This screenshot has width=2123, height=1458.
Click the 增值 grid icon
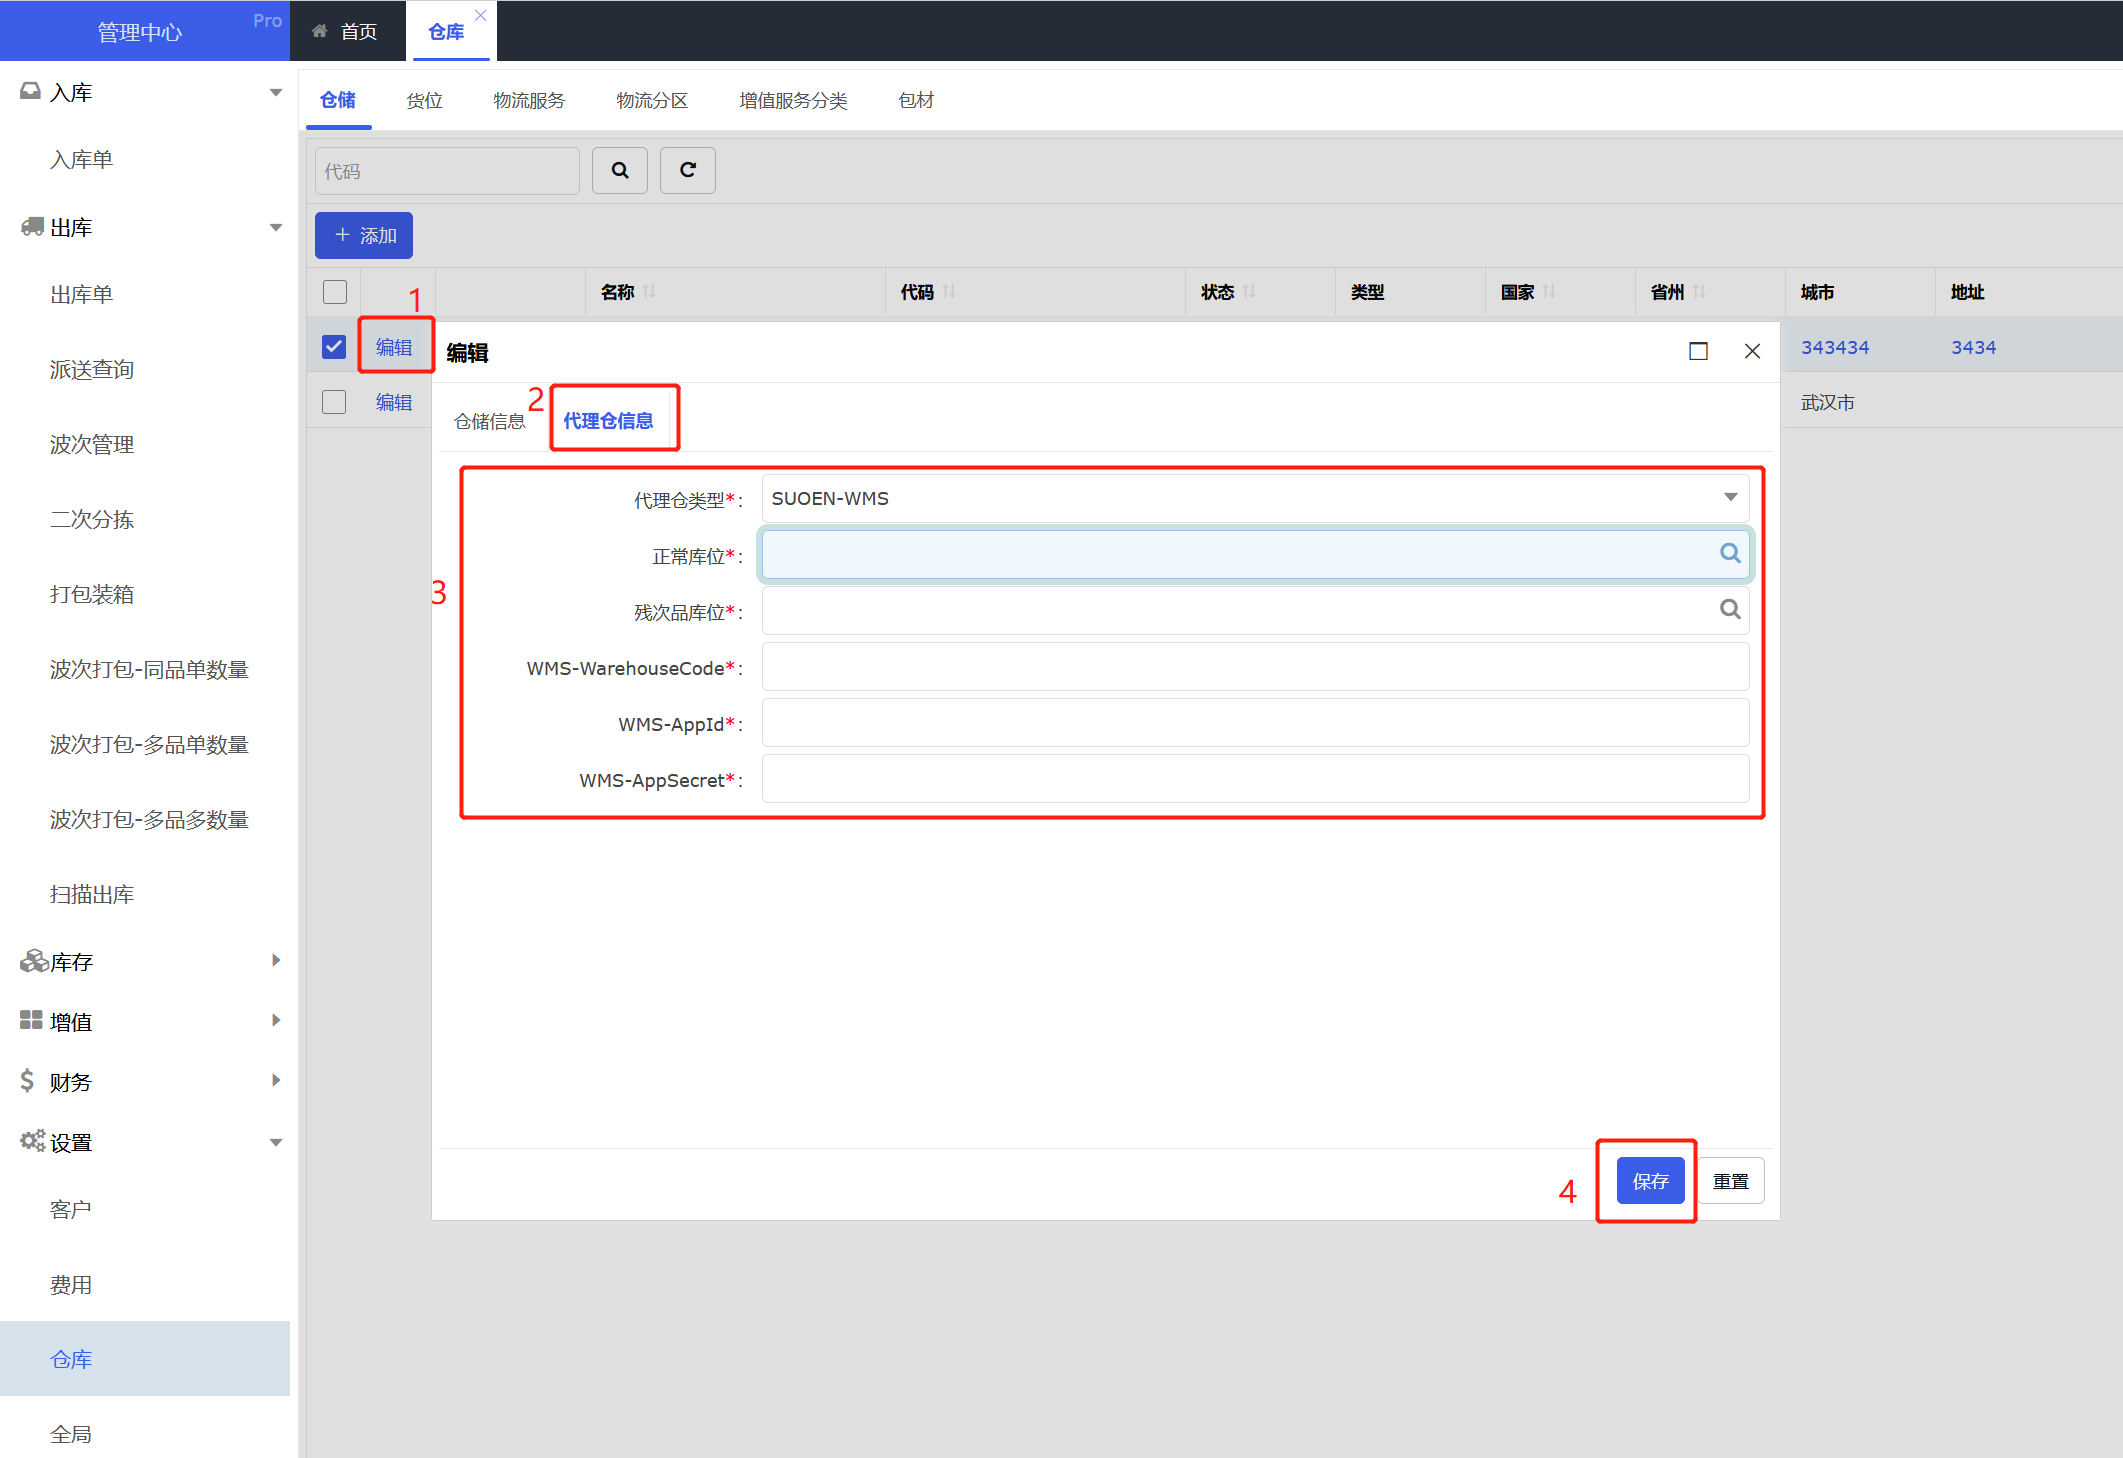click(x=31, y=1020)
